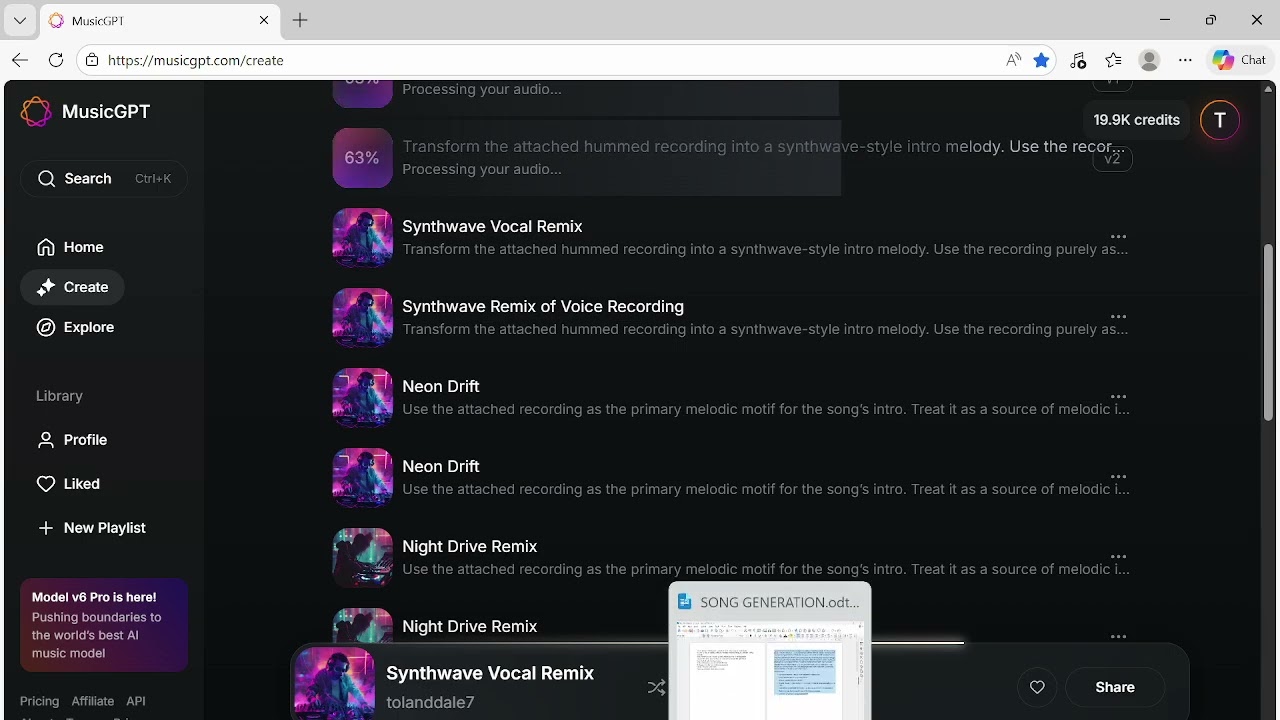1280x720 pixels.
Task: Open browser Settings and more menu
Action: click(1185, 60)
